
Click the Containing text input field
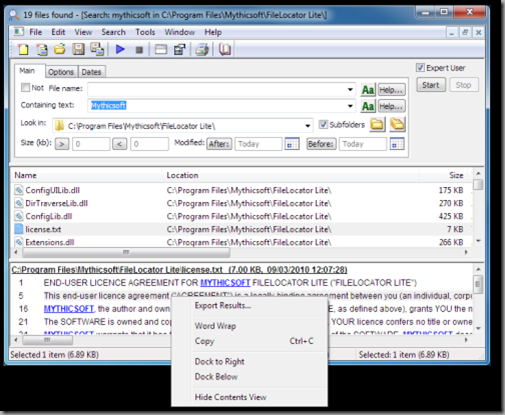(x=222, y=106)
